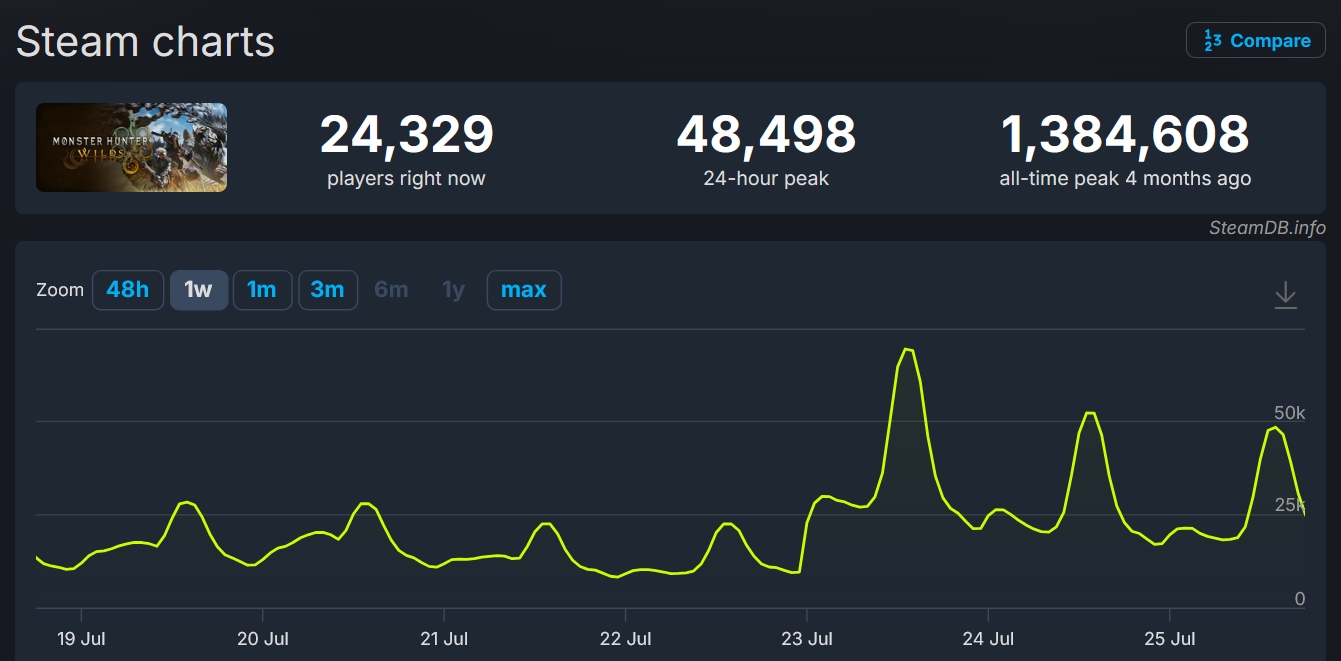
Task: Click the 21 Jul axis label
Action: (x=444, y=638)
